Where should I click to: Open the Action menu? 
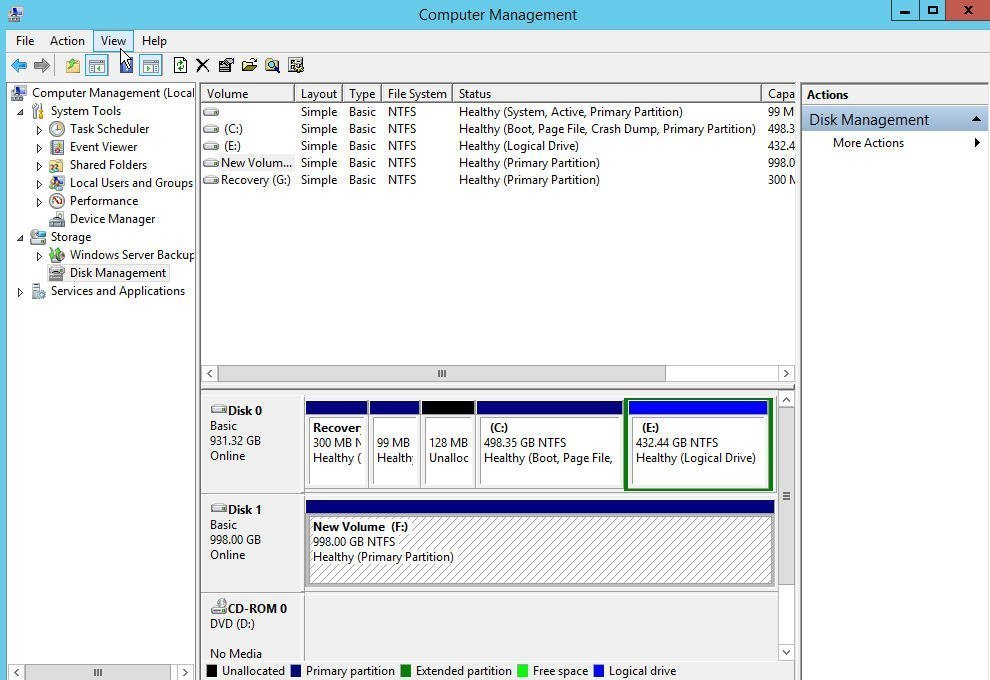click(67, 41)
